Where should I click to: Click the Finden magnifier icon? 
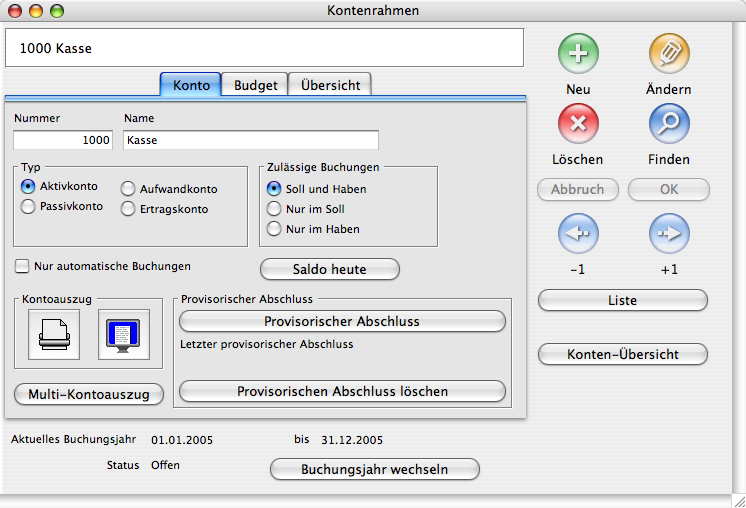coord(668,125)
